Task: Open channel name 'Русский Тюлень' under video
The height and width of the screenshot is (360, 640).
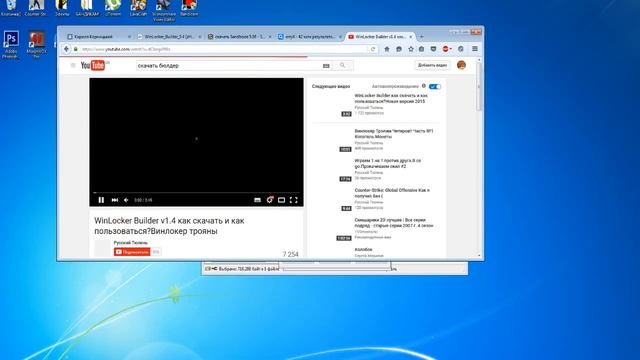Action: coord(131,243)
